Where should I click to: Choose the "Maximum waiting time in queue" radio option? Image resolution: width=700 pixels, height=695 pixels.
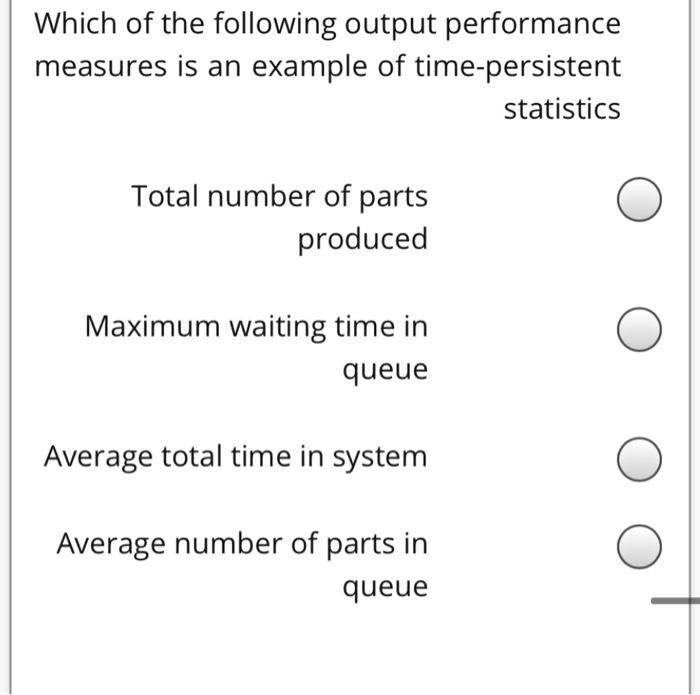[x=639, y=329]
